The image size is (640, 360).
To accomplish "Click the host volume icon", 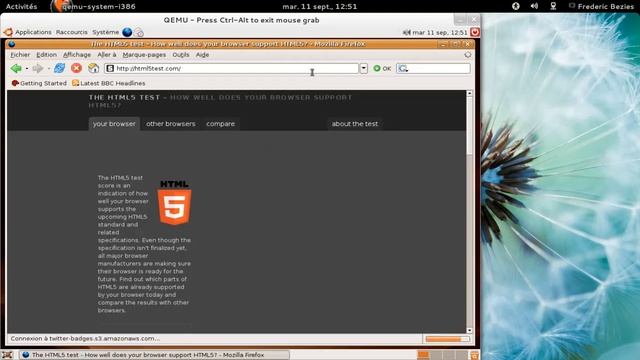I will (534, 6).
